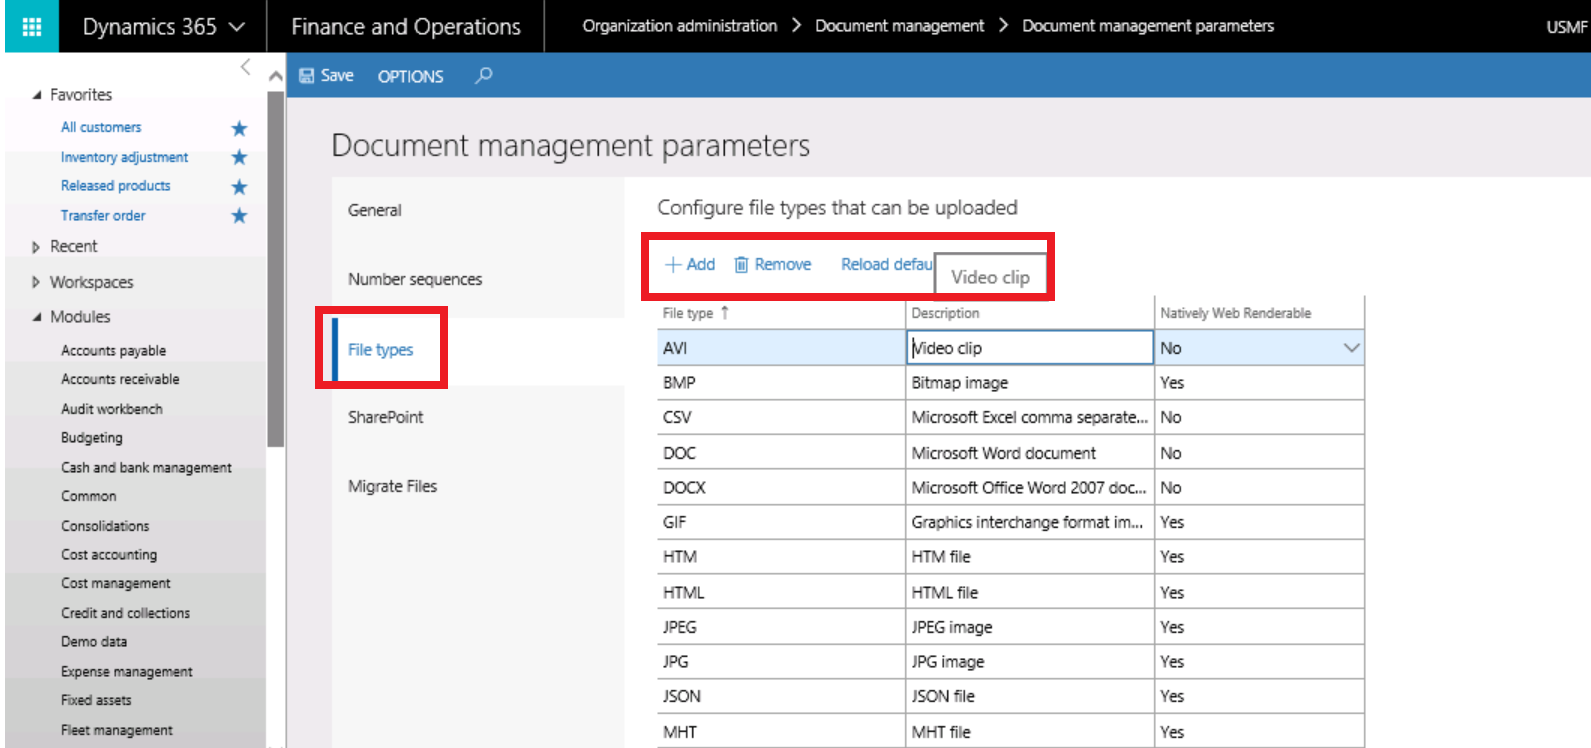The height and width of the screenshot is (748, 1591).
Task: Open the AVI row renderable dropdown arrow
Action: 1351,348
